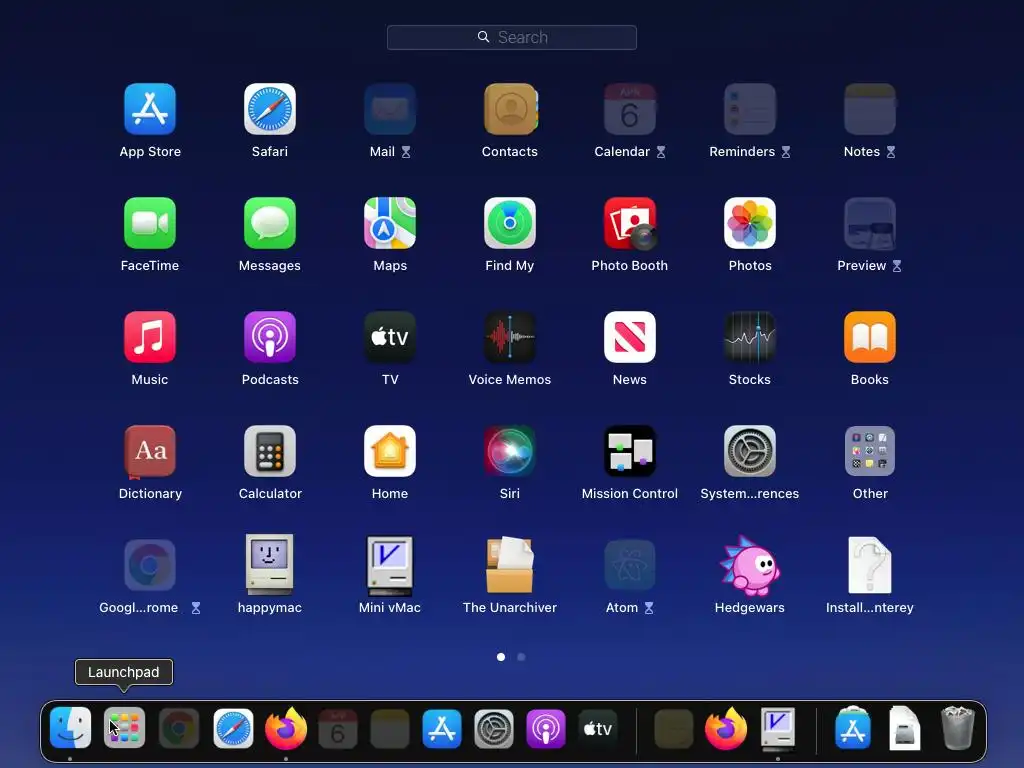Viewport: 1024px width, 768px height.
Task: Open Firefox beside Mini vMac in dock
Action: coord(726,728)
